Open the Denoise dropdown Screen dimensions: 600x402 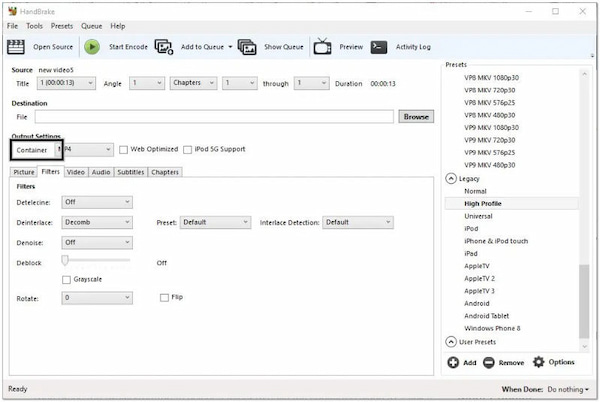tap(97, 243)
